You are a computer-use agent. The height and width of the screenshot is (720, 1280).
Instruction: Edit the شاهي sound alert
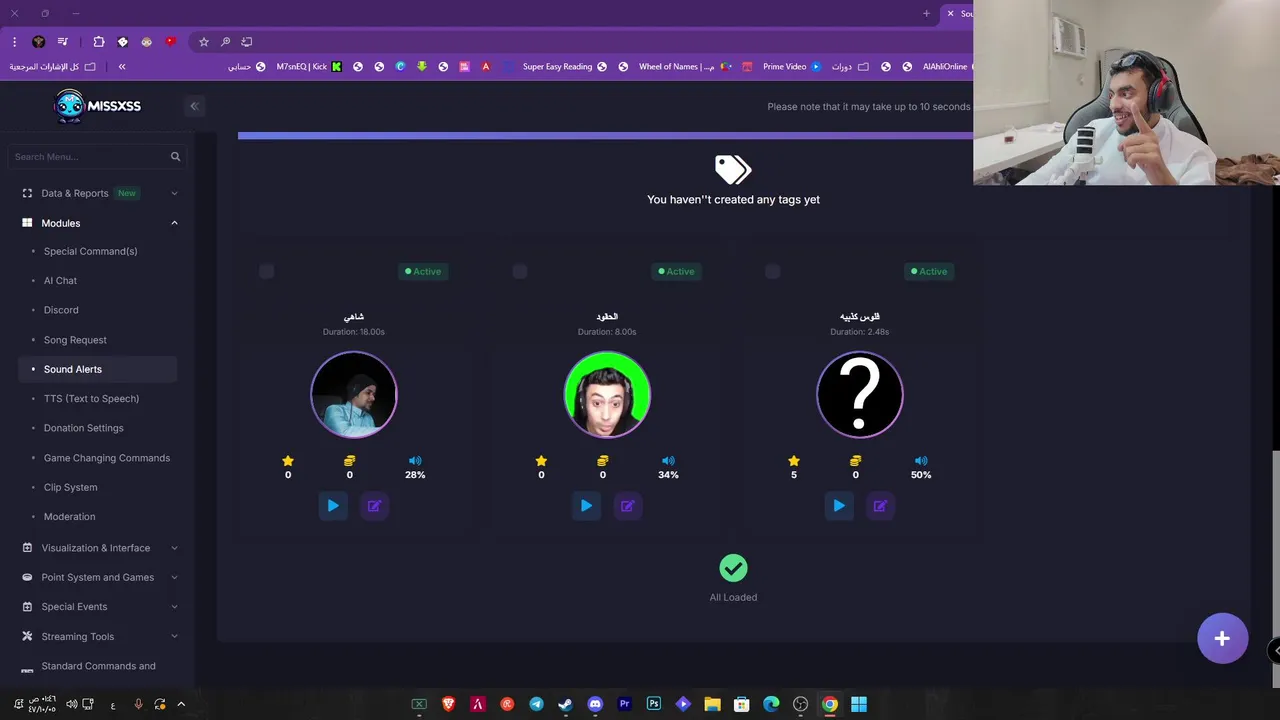(x=374, y=506)
